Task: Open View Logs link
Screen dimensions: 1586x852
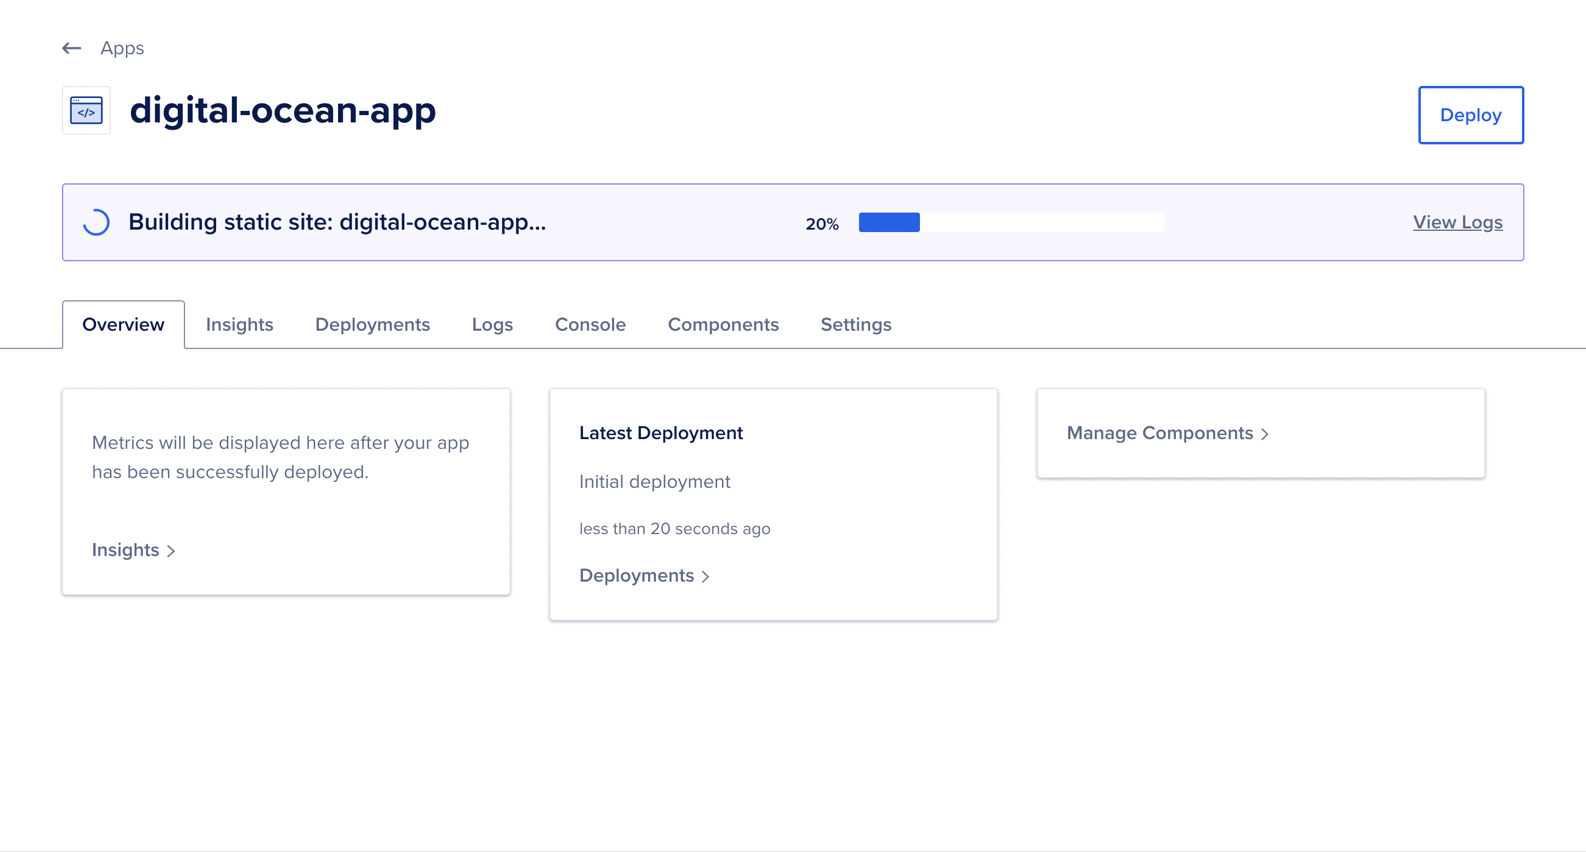Action: [x=1457, y=222]
